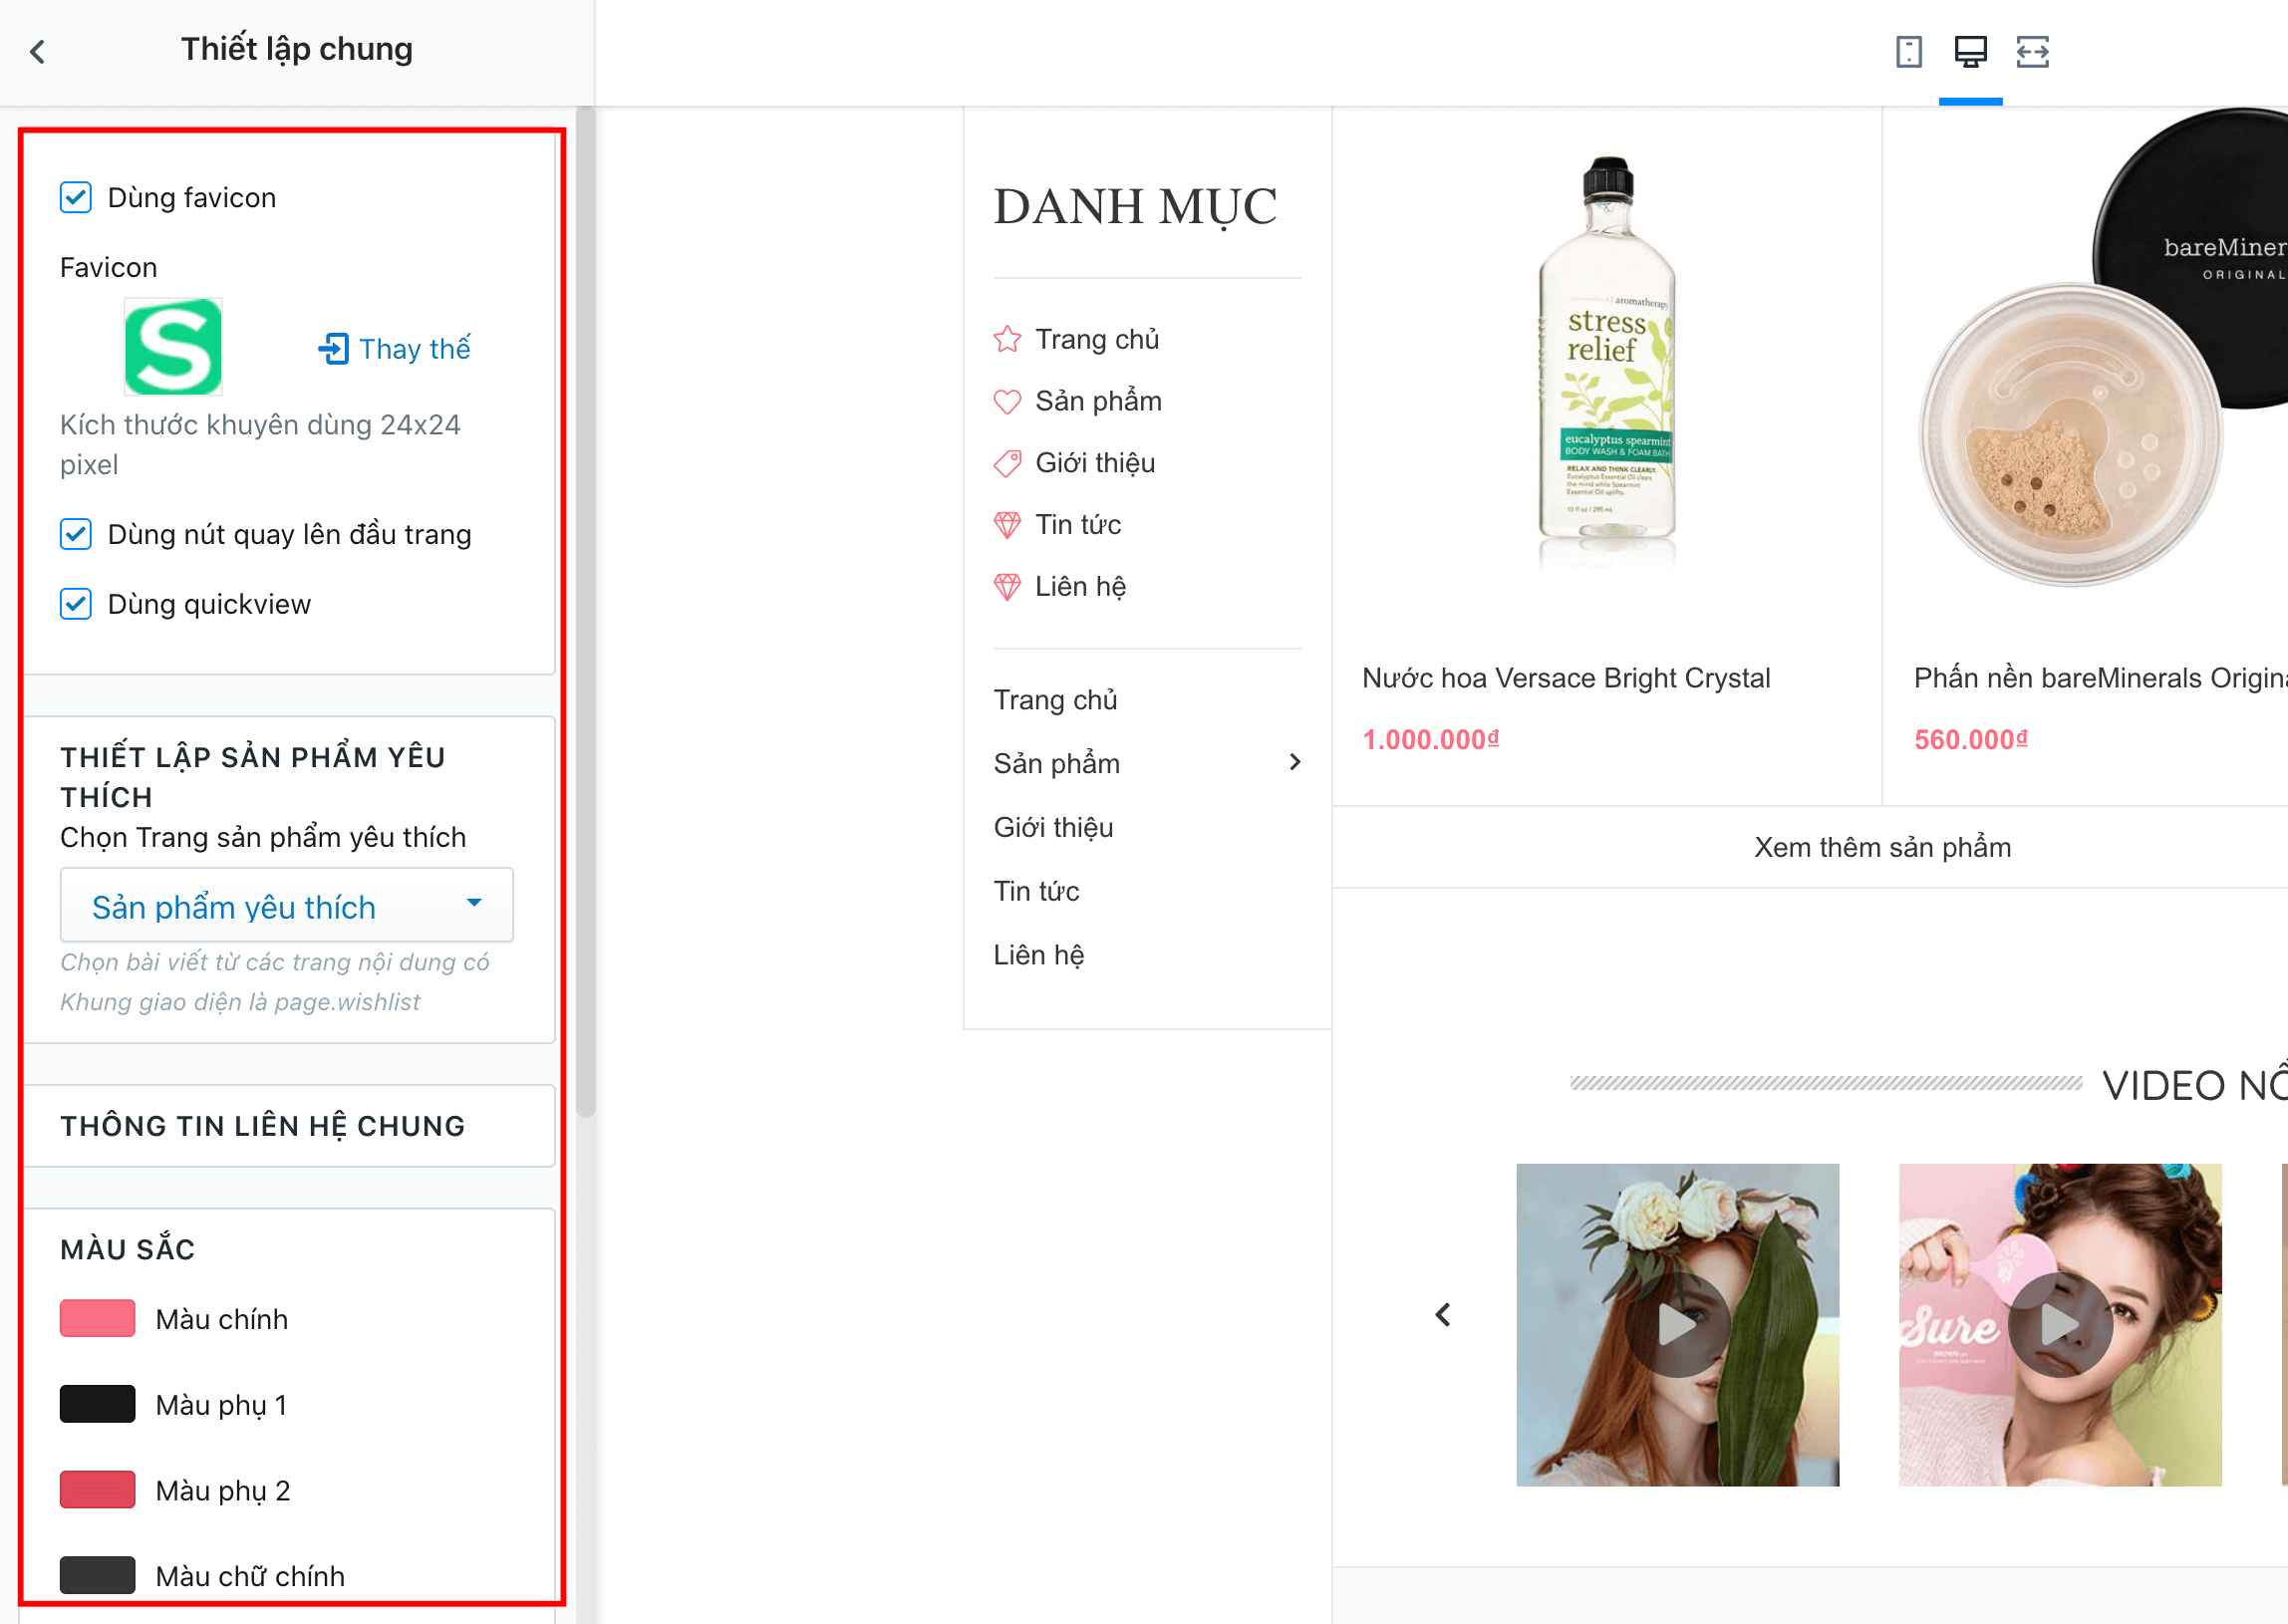2288x1624 pixels.
Task: Go back from Thiết lập chung panel
Action: (x=38, y=51)
